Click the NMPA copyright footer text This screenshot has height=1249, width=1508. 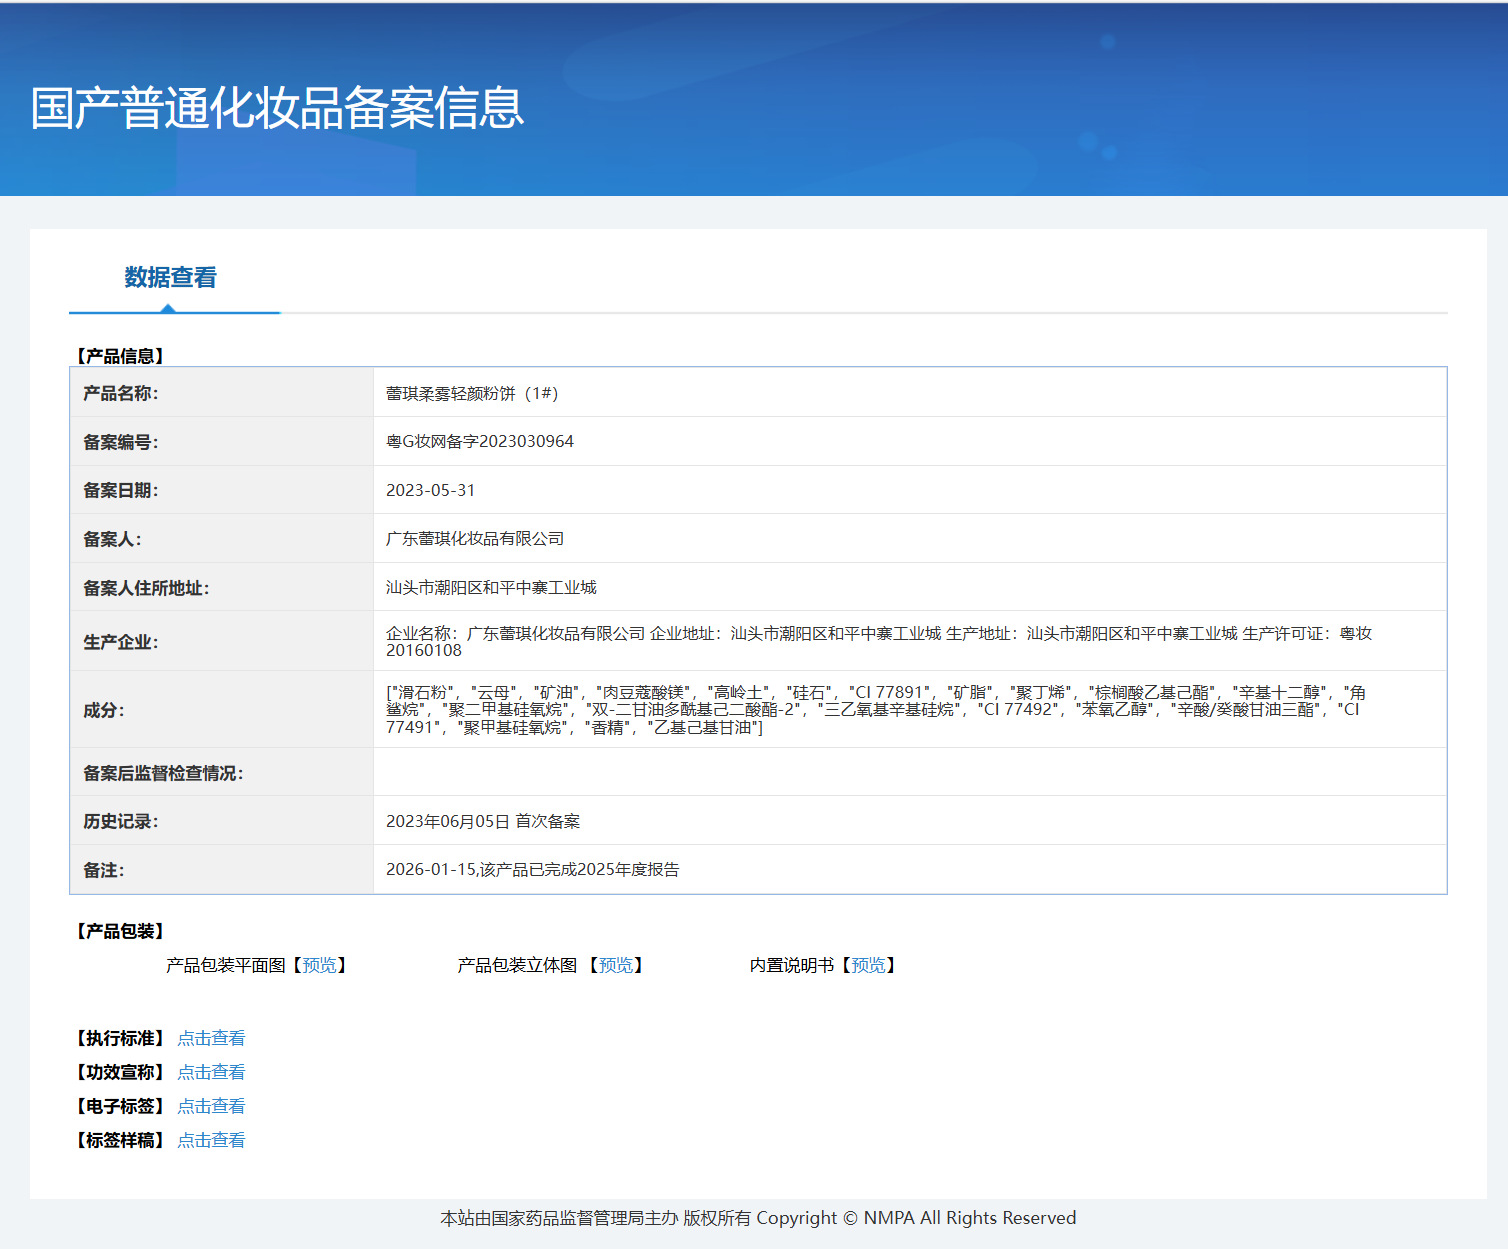pyautogui.click(x=758, y=1218)
